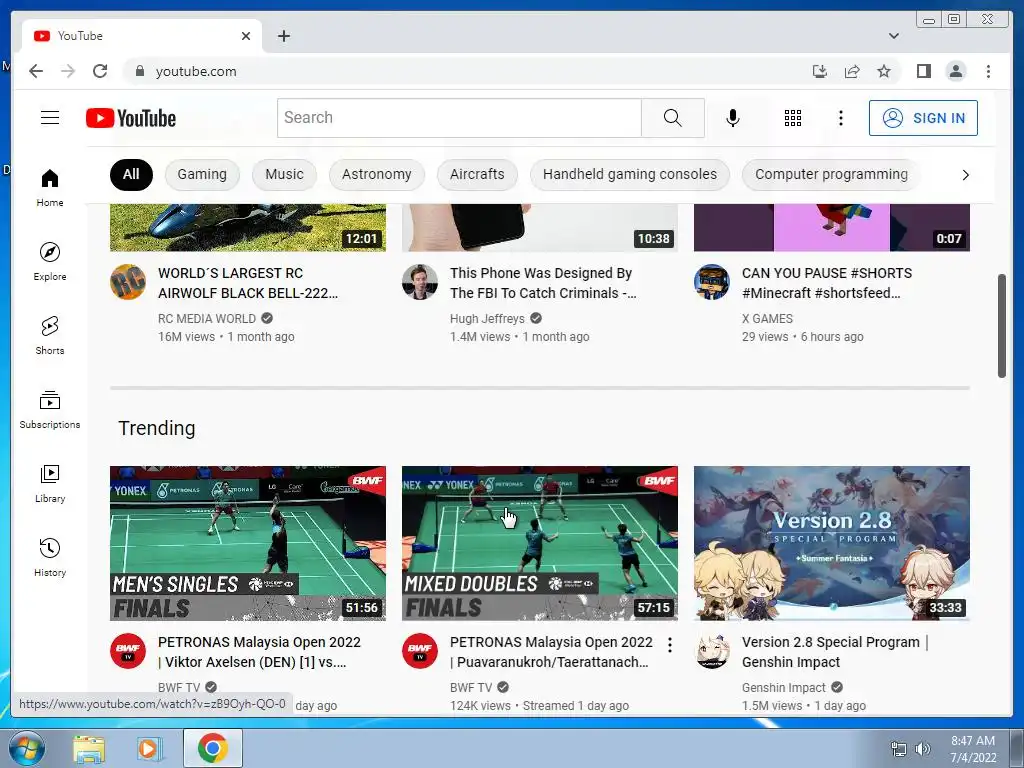
Task: Click the SIGN IN button
Action: point(923,118)
